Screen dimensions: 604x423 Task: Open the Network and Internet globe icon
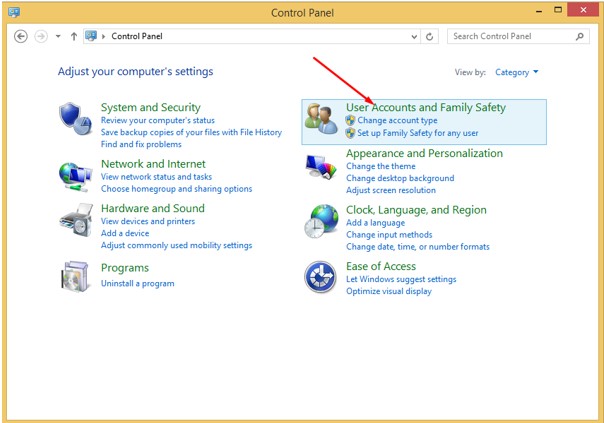point(76,177)
